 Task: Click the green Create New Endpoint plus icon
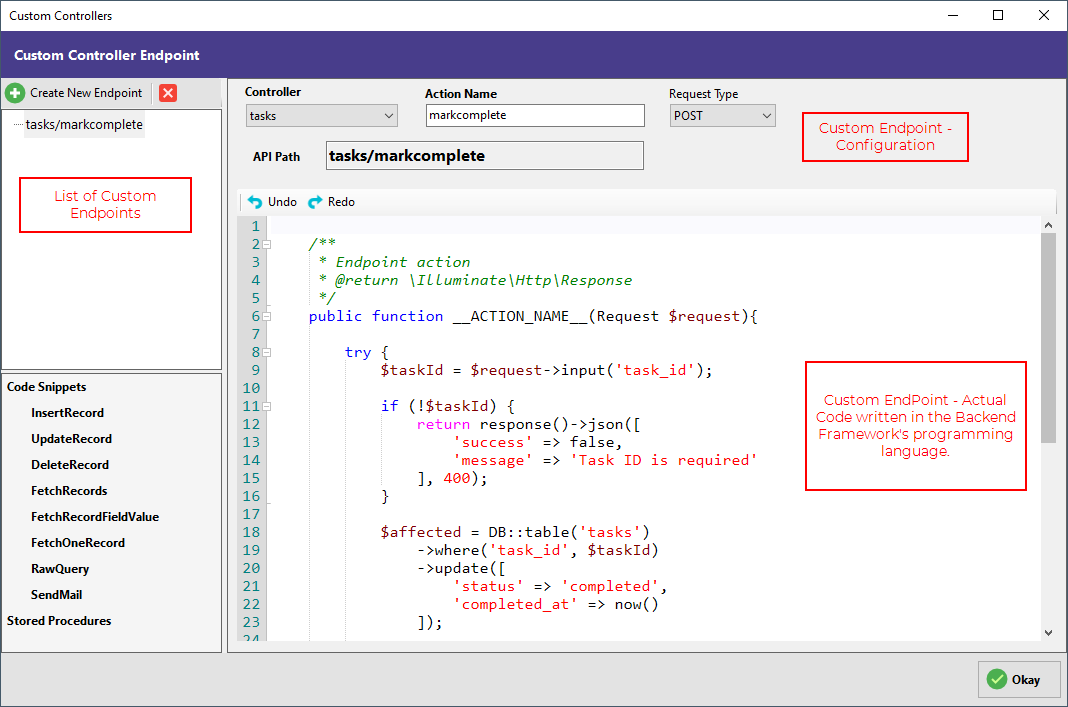pos(16,92)
